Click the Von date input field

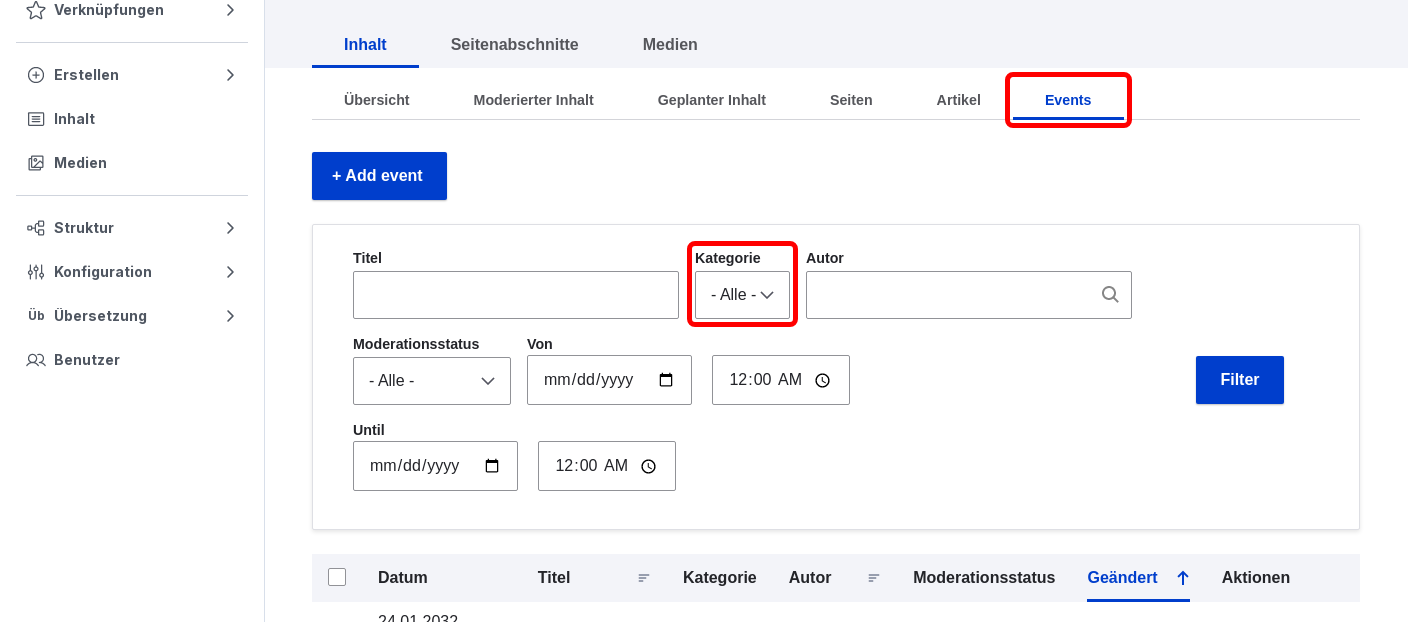pos(609,380)
